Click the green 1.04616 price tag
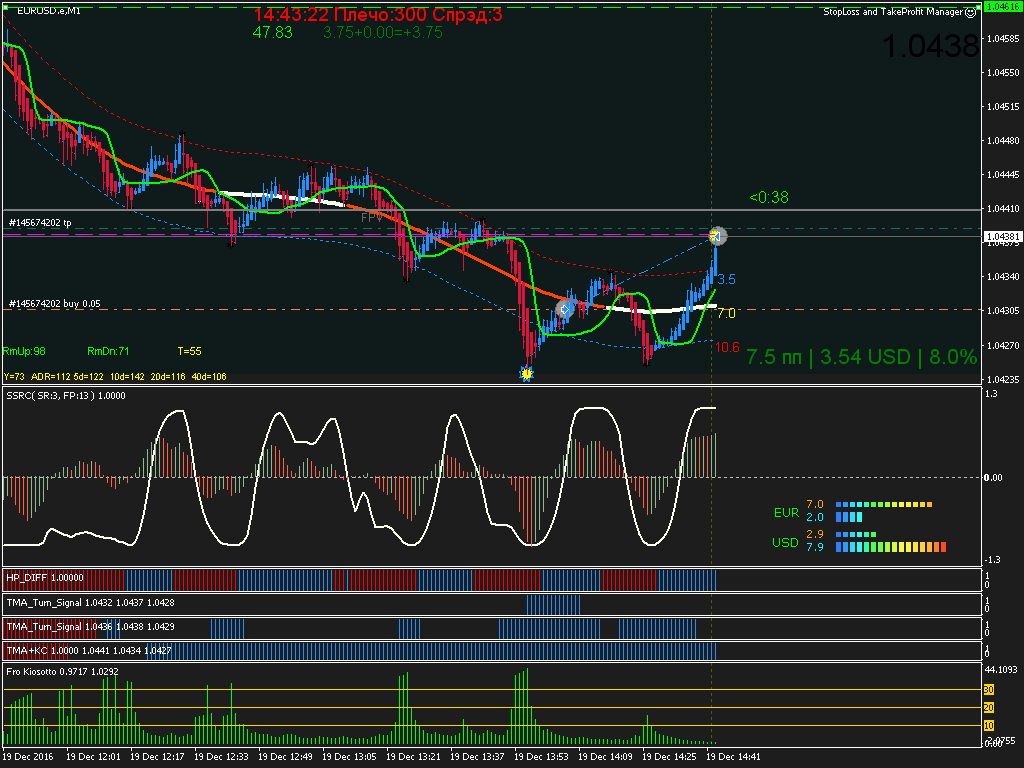 [1002, 7]
